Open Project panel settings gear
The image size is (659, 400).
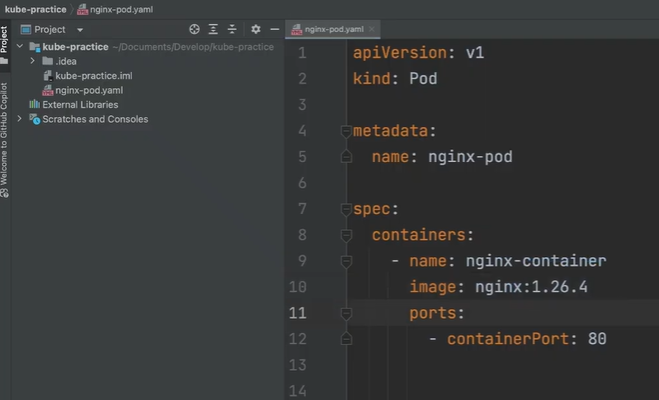tap(256, 29)
